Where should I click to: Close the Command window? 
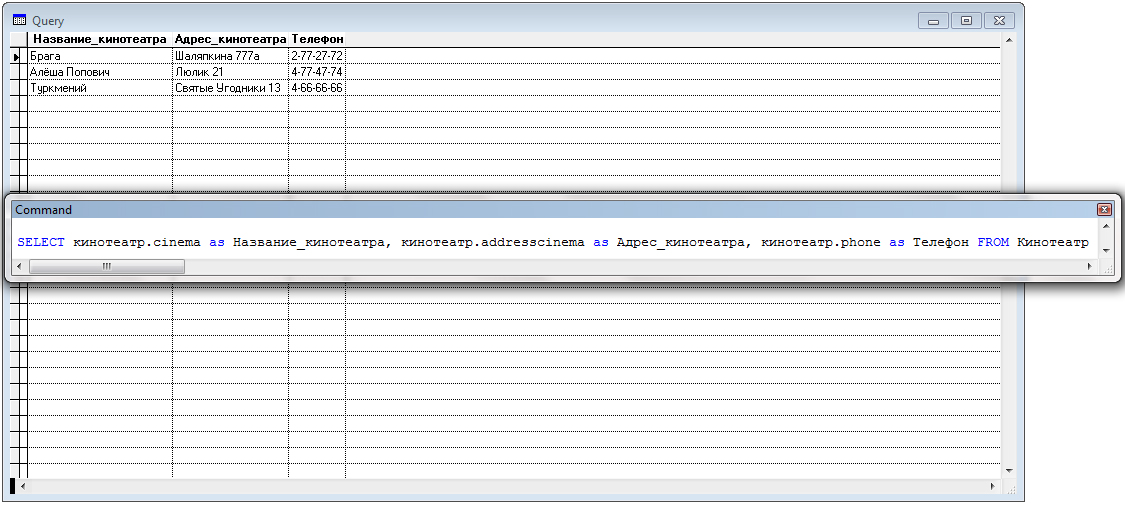[x=1104, y=210]
